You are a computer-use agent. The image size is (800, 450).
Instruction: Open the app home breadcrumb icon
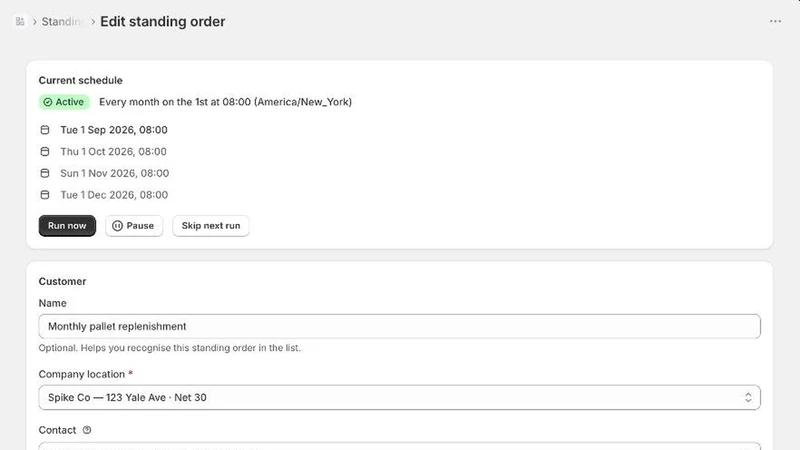20,21
